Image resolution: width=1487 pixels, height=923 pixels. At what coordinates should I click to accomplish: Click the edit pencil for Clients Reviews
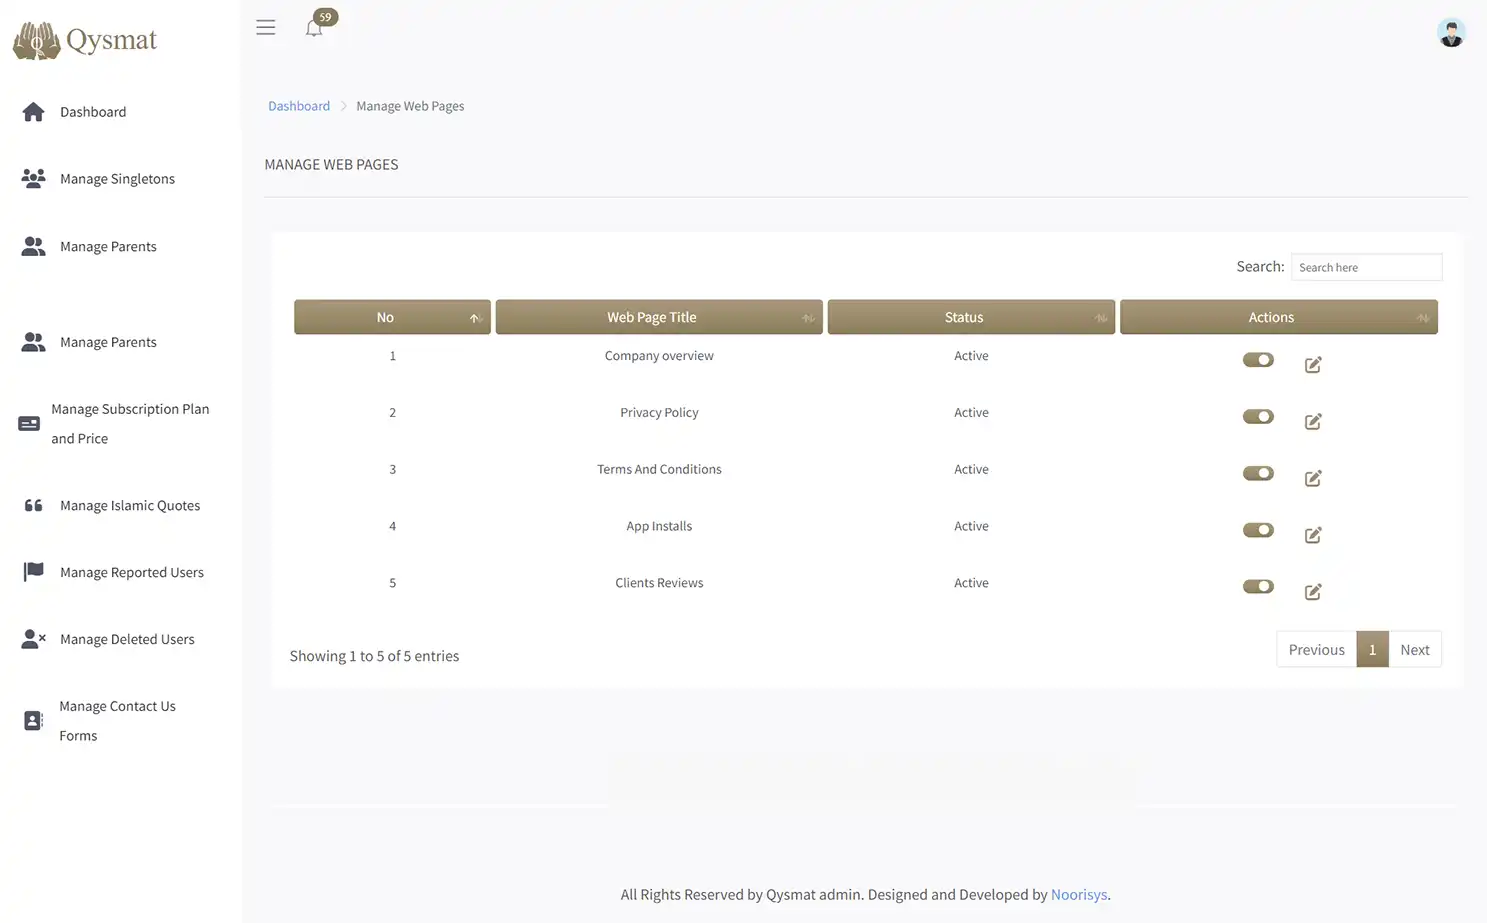(1312, 591)
